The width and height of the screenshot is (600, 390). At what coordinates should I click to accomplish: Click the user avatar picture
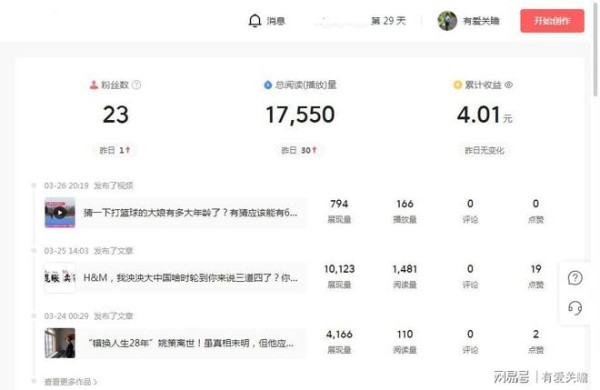(447, 21)
